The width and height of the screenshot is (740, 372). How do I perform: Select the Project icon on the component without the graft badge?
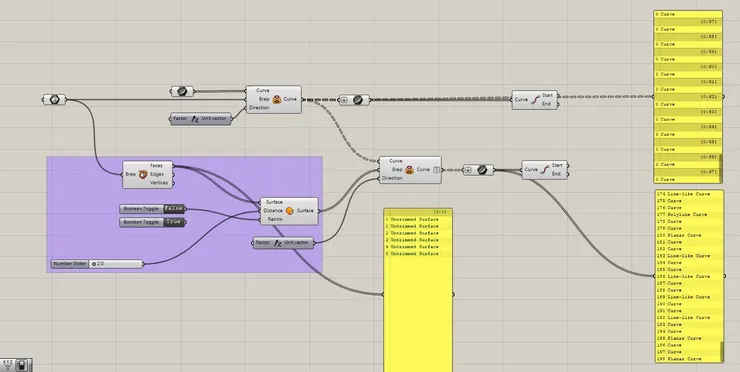tap(277, 100)
